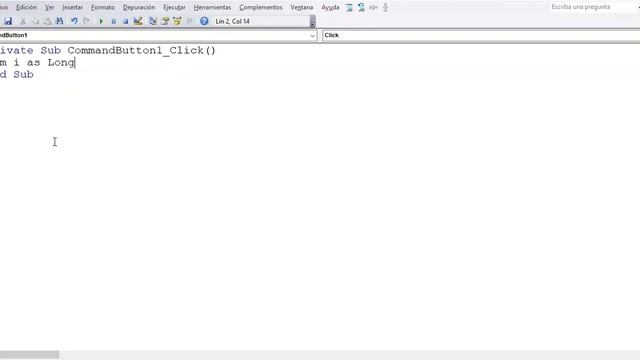Open the Ayuda menu
The image size is (640, 360).
330,7
